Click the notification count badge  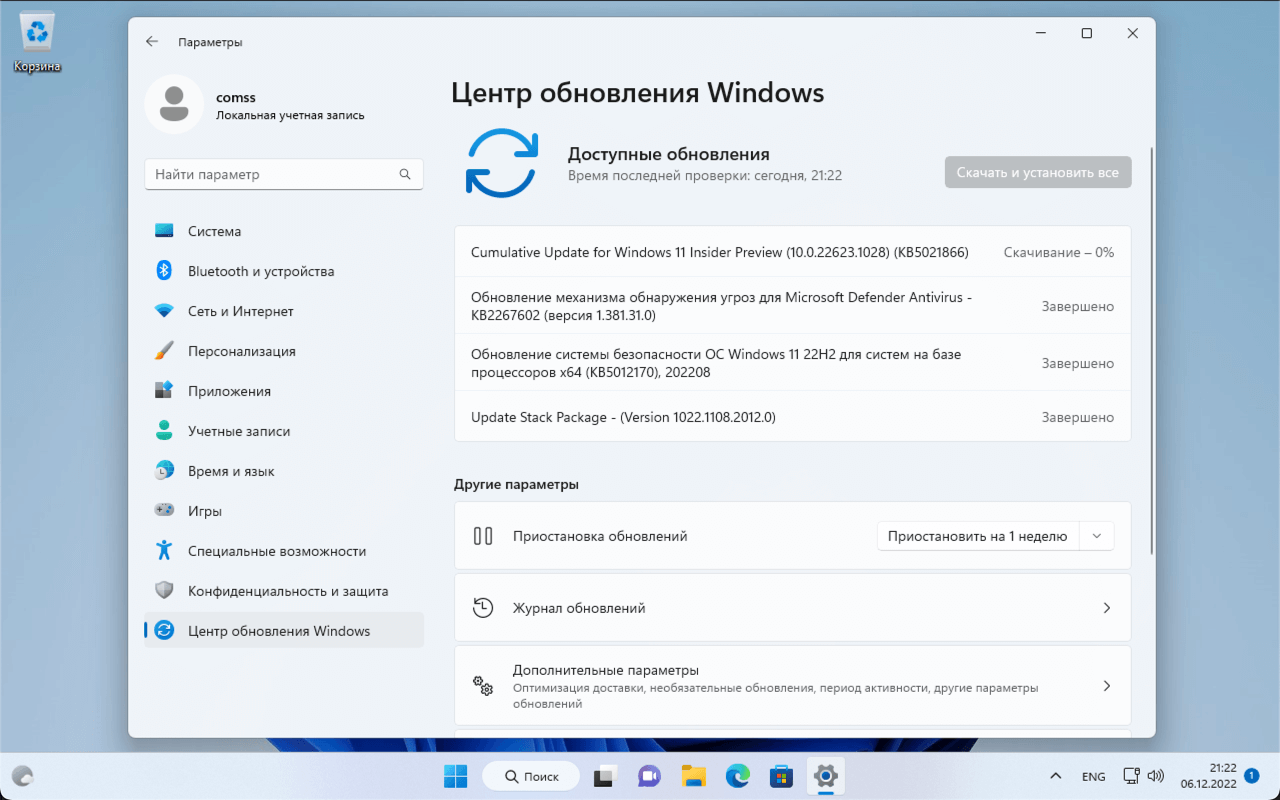pyautogui.click(x=1251, y=775)
